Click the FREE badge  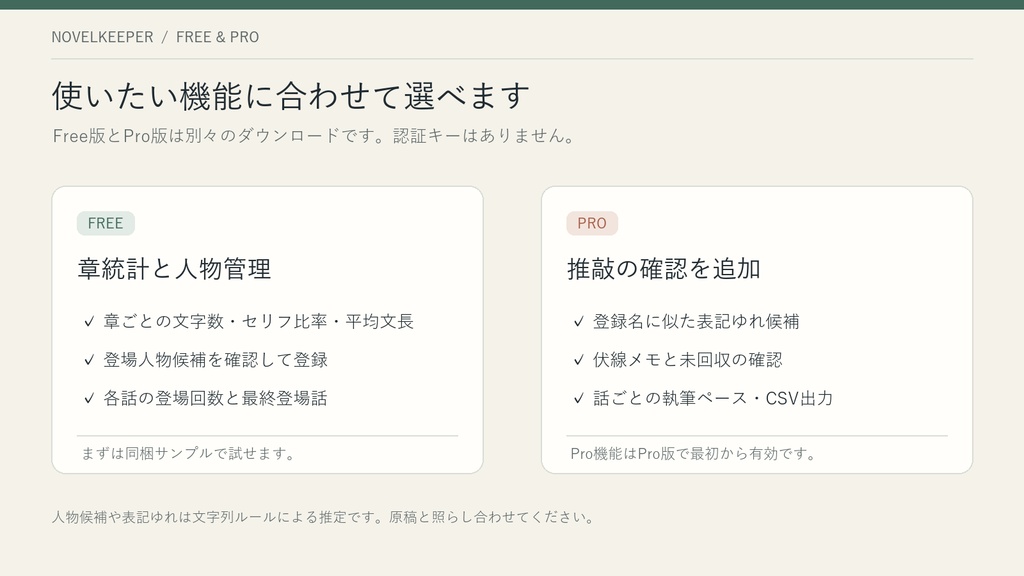coord(106,223)
